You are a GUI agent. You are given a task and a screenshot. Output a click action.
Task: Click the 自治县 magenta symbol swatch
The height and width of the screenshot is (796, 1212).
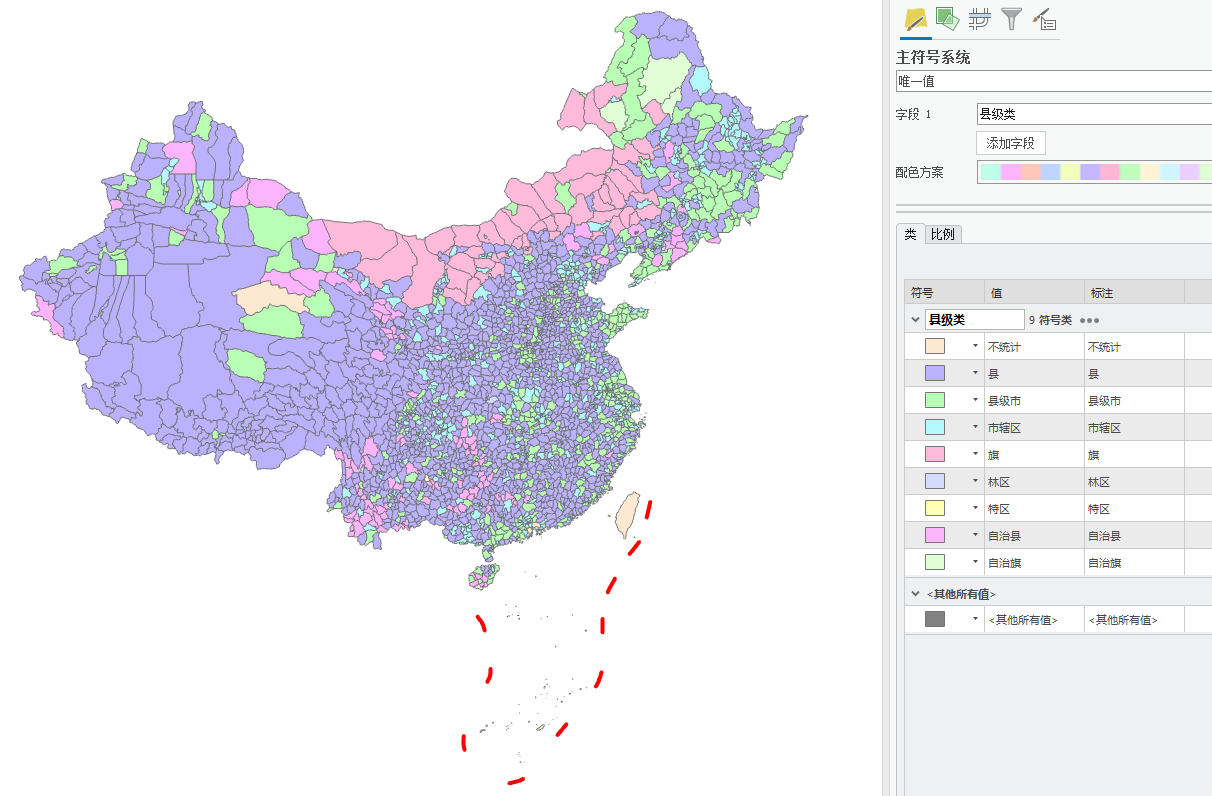935,535
